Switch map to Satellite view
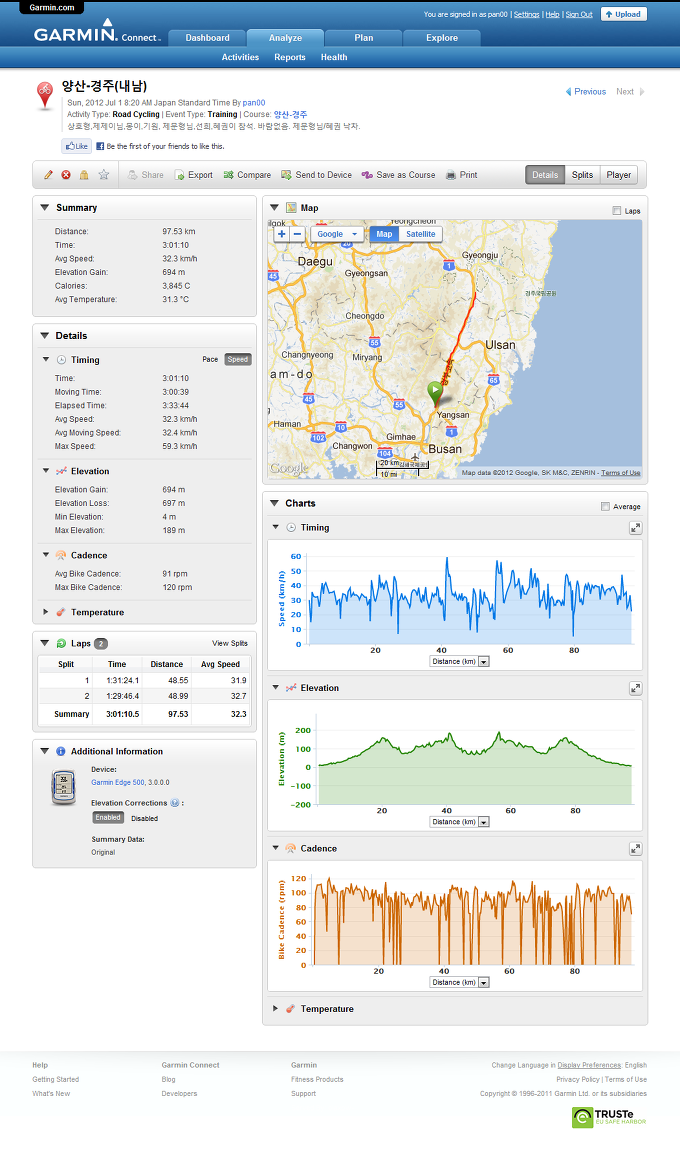 pos(421,234)
